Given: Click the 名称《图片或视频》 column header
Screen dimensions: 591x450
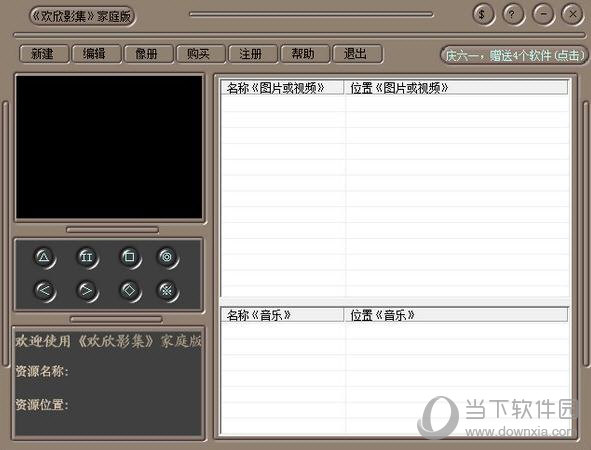Looking at the screenshot, I should (282, 88).
